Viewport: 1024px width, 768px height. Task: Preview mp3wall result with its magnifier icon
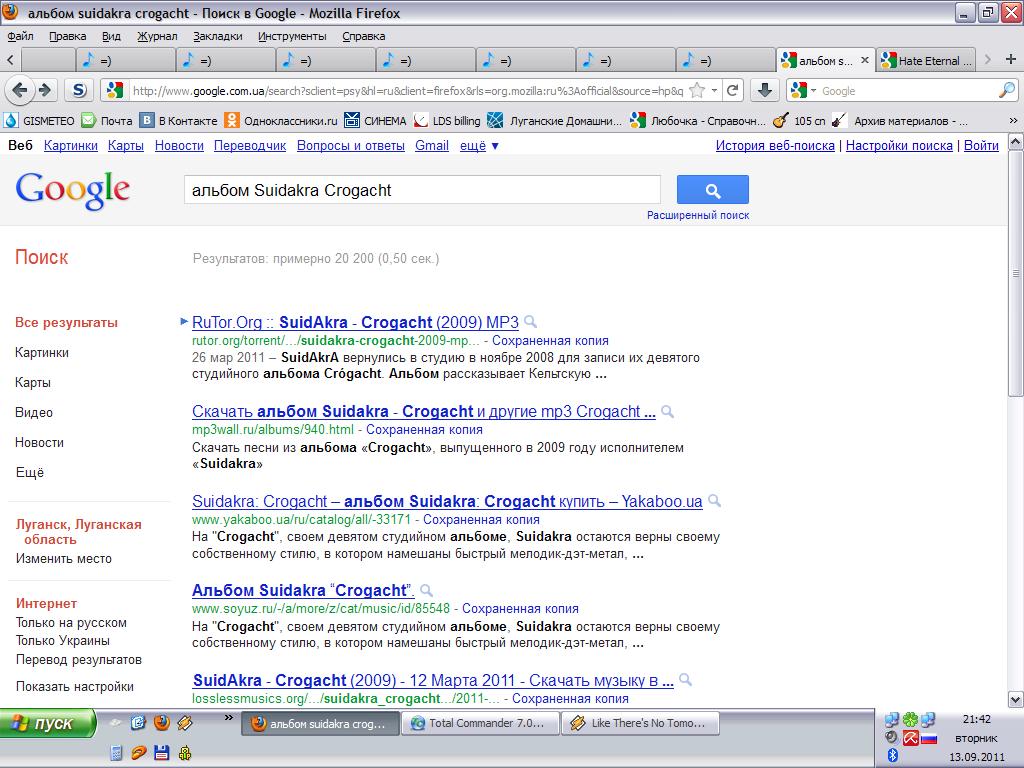(x=667, y=411)
